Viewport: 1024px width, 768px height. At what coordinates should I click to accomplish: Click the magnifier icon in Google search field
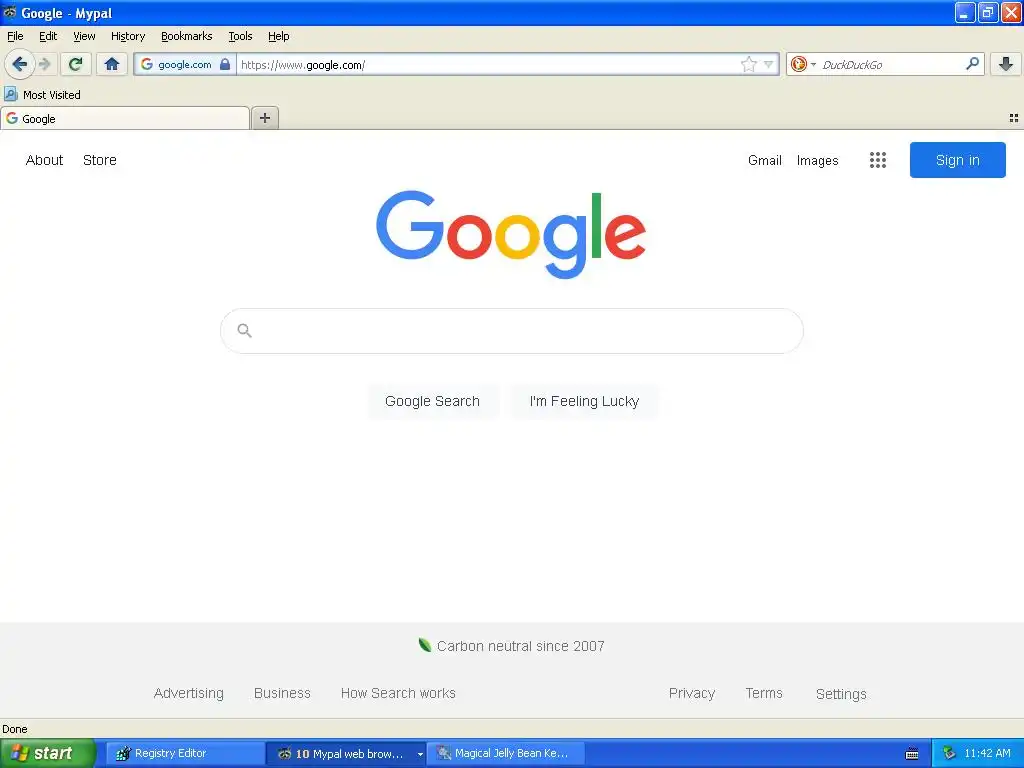click(244, 330)
